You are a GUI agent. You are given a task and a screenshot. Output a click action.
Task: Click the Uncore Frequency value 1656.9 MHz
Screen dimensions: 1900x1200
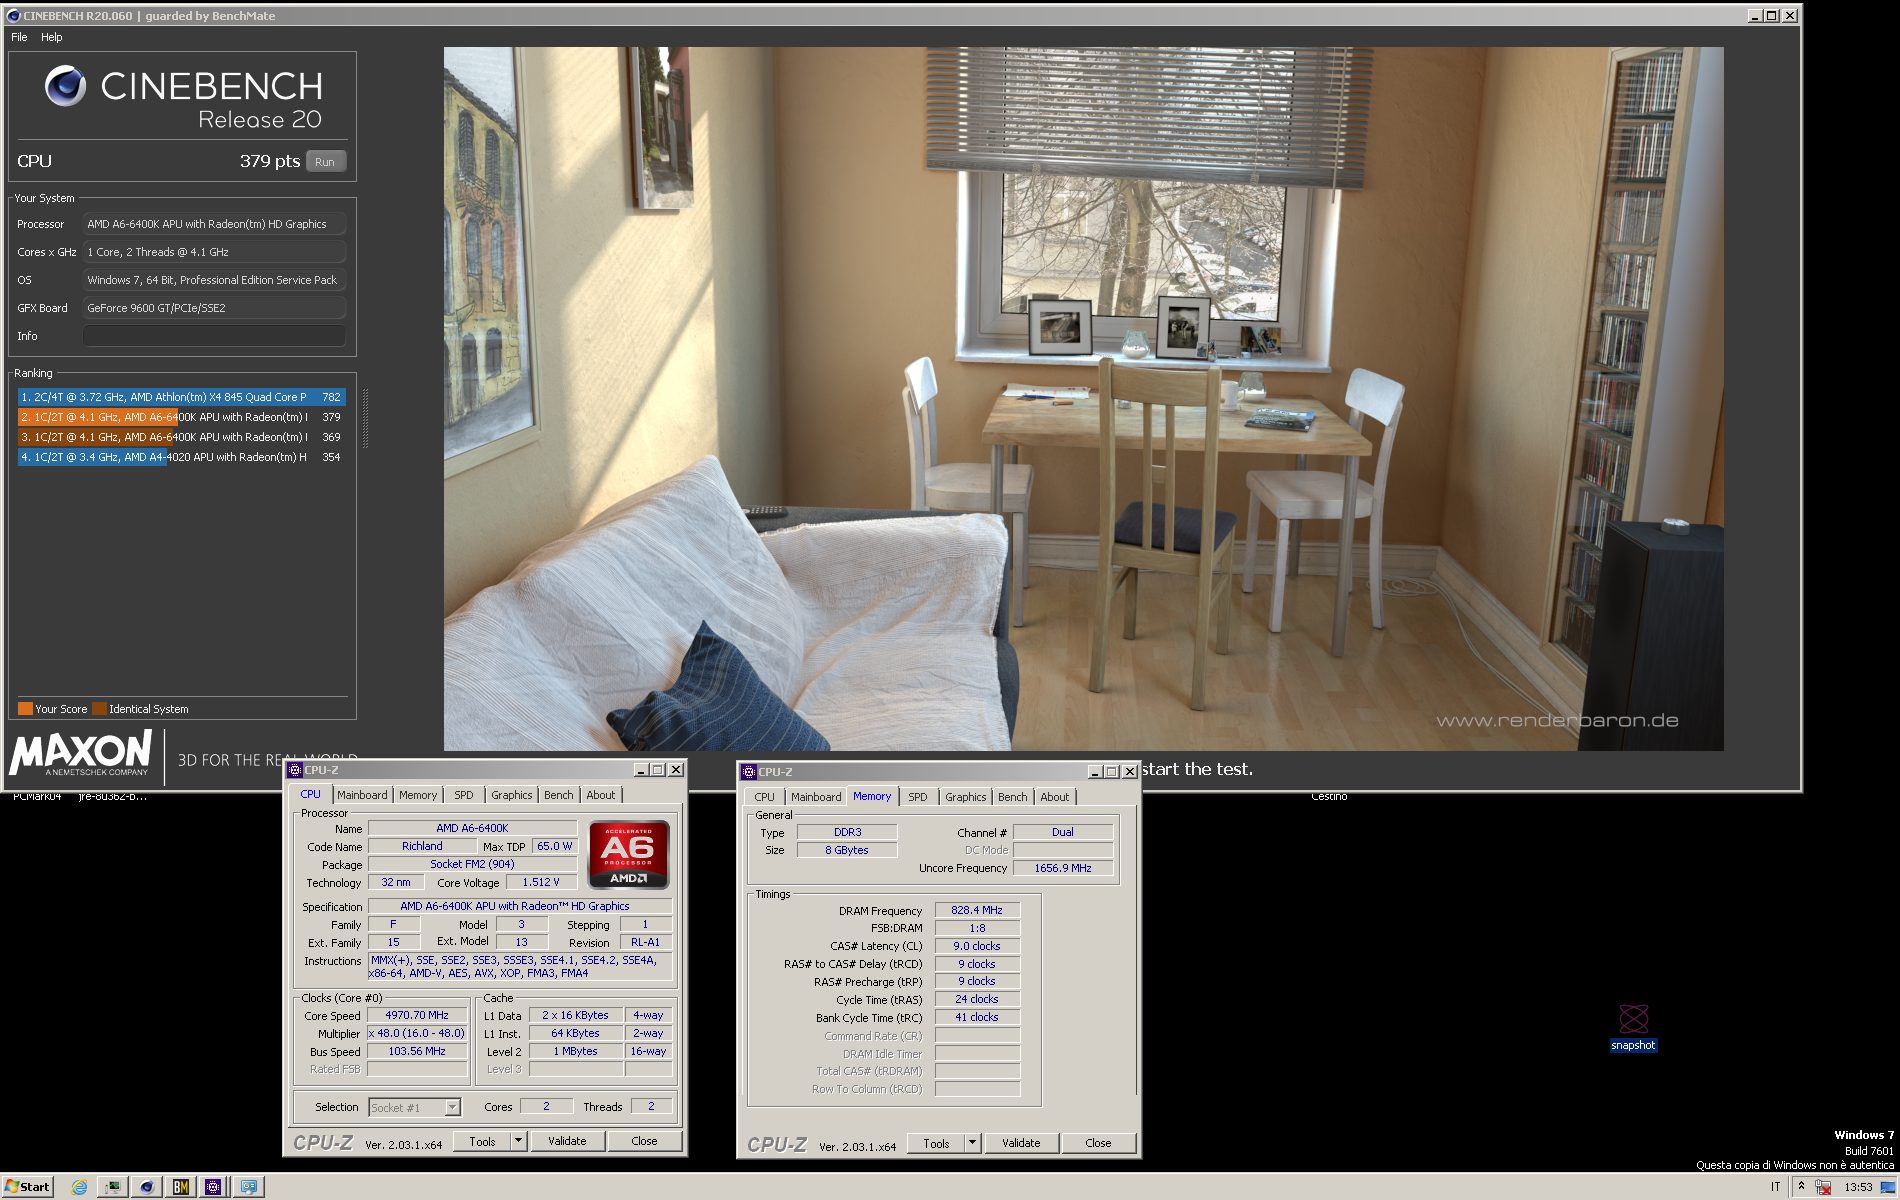[x=1062, y=868]
